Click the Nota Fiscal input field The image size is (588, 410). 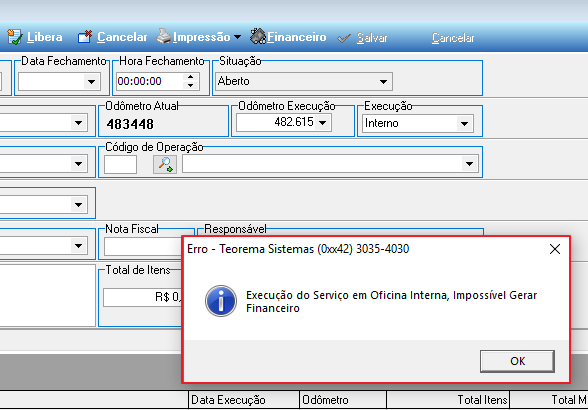pos(143,247)
